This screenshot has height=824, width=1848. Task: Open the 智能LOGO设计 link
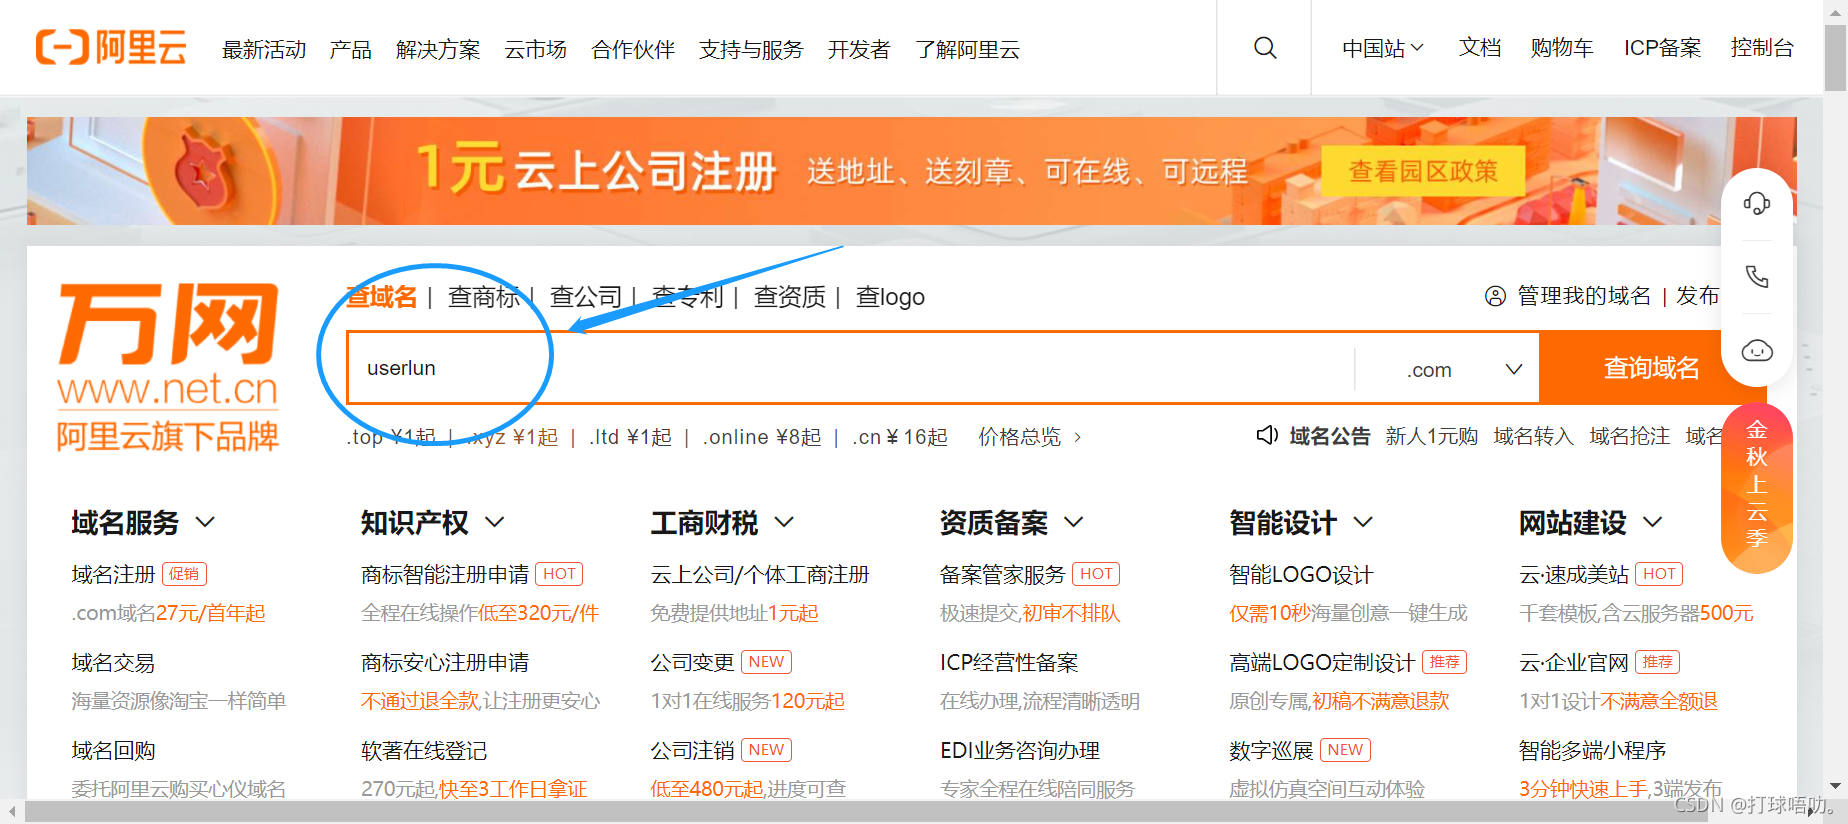click(x=1301, y=575)
